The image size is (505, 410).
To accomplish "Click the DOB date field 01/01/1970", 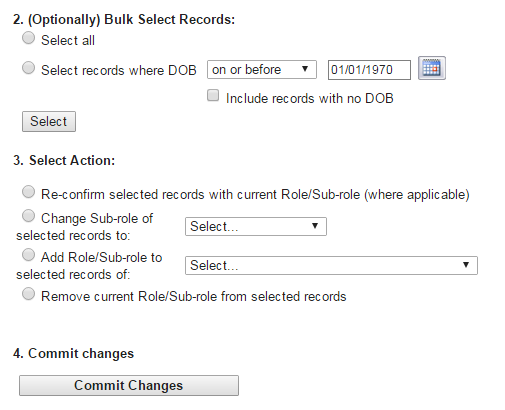I will point(369,70).
